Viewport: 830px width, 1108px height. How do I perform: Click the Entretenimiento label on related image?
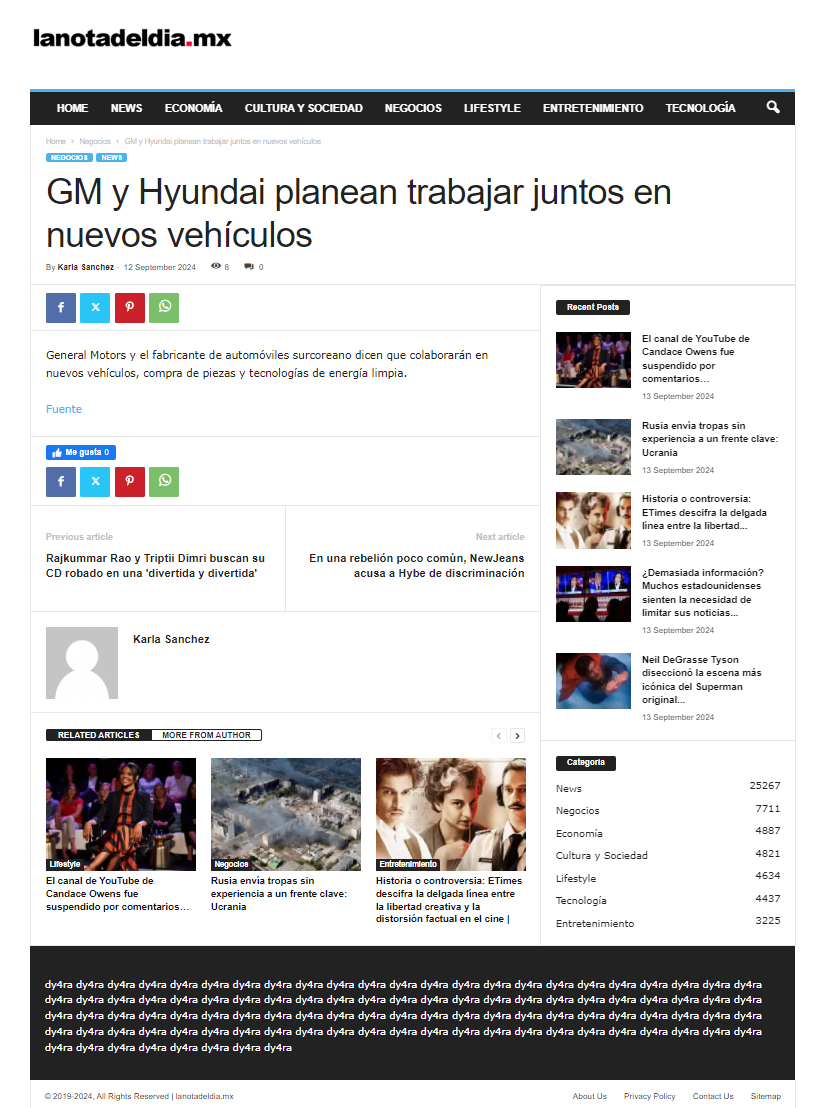coord(408,864)
